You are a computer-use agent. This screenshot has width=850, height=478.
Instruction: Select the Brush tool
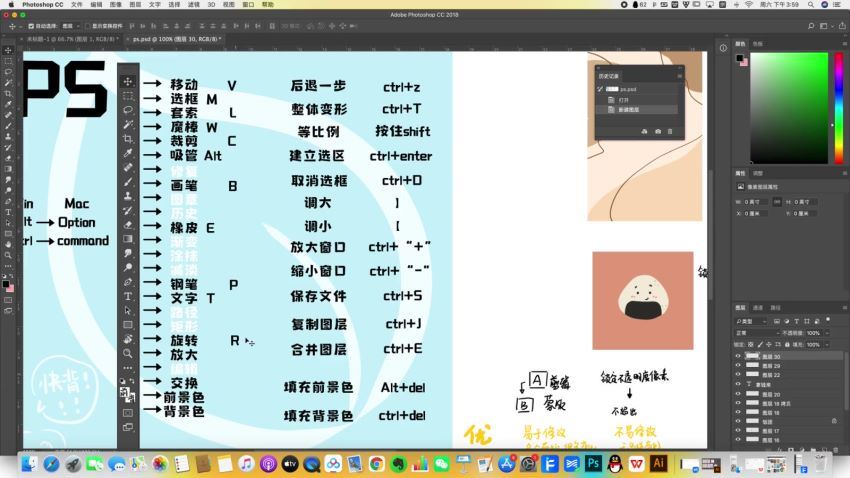8,126
